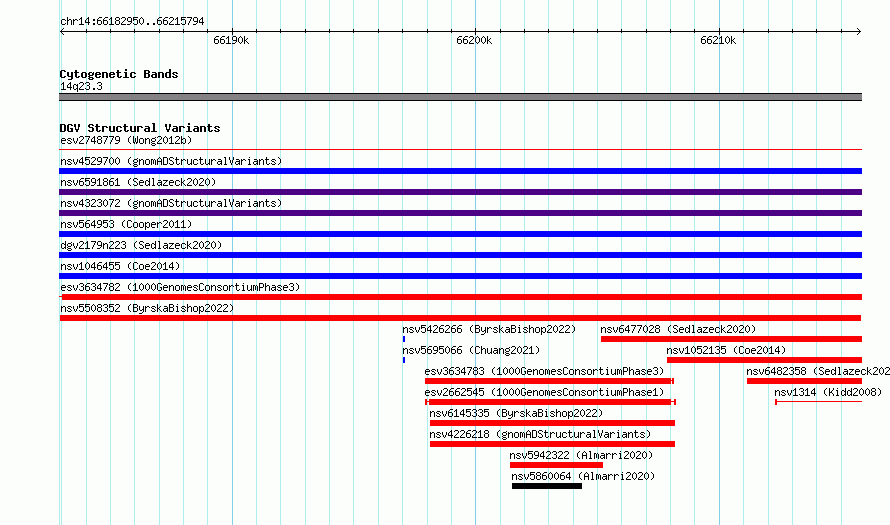Click the 66190k ruler position label
This screenshot has height=525, width=890.
point(231,40)
